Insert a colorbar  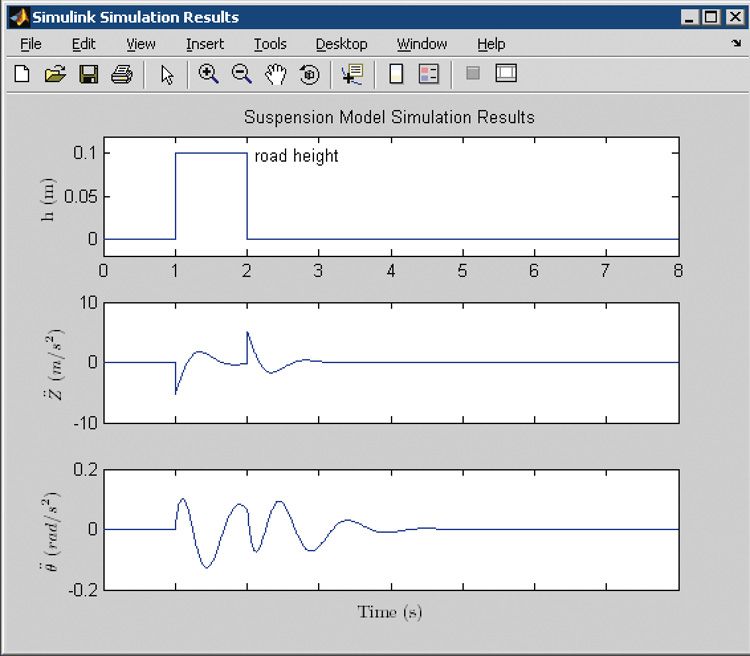396,74
